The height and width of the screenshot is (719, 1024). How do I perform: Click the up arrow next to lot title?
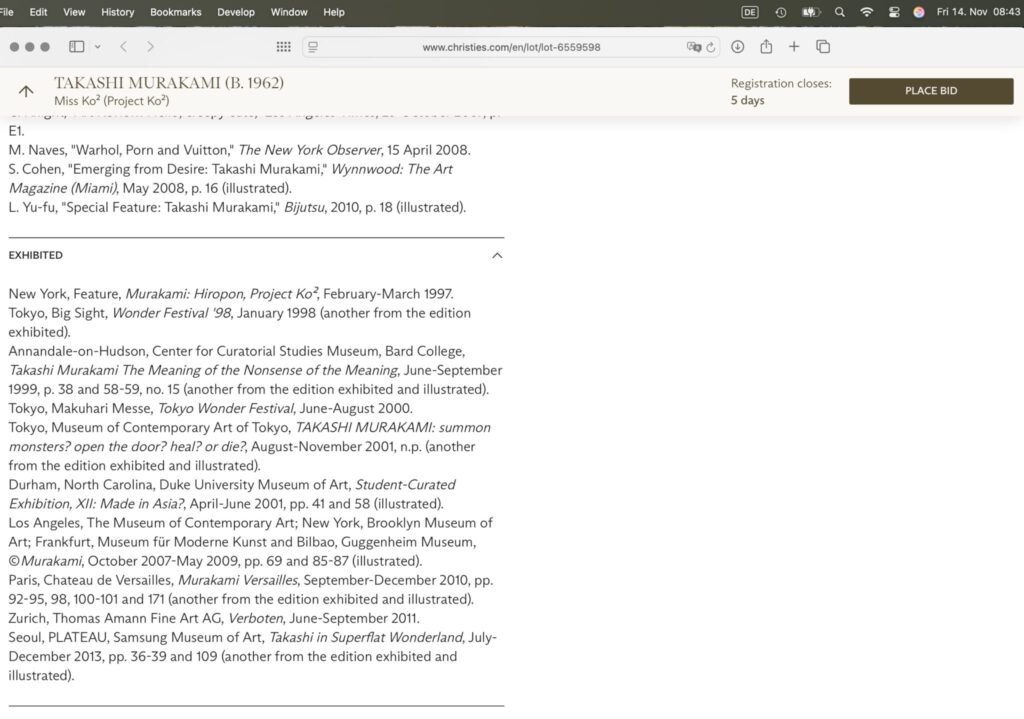pyautogui.click(x=26, y=91)
